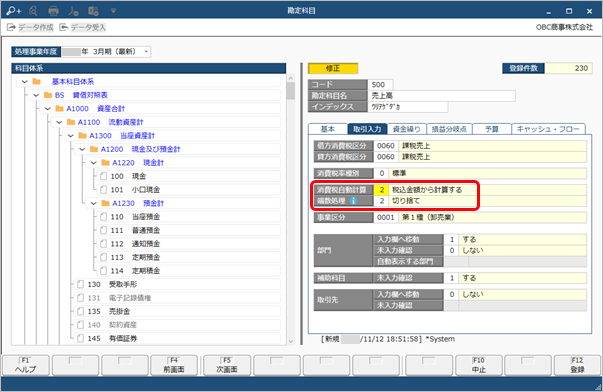Collapse the A1200 現金及び預金計 node
Image resolution: width=603 pixels, height=392 pixels.
pyautogui.click(x=82, y=149)
